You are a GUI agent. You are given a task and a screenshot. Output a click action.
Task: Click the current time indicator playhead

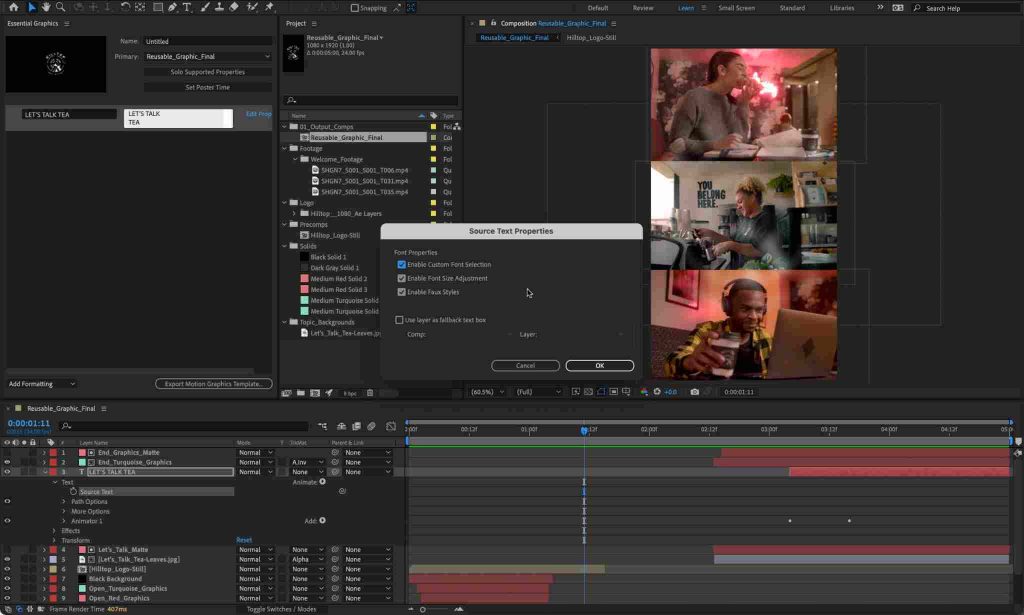pyautogui.click(x=584, y=430)
